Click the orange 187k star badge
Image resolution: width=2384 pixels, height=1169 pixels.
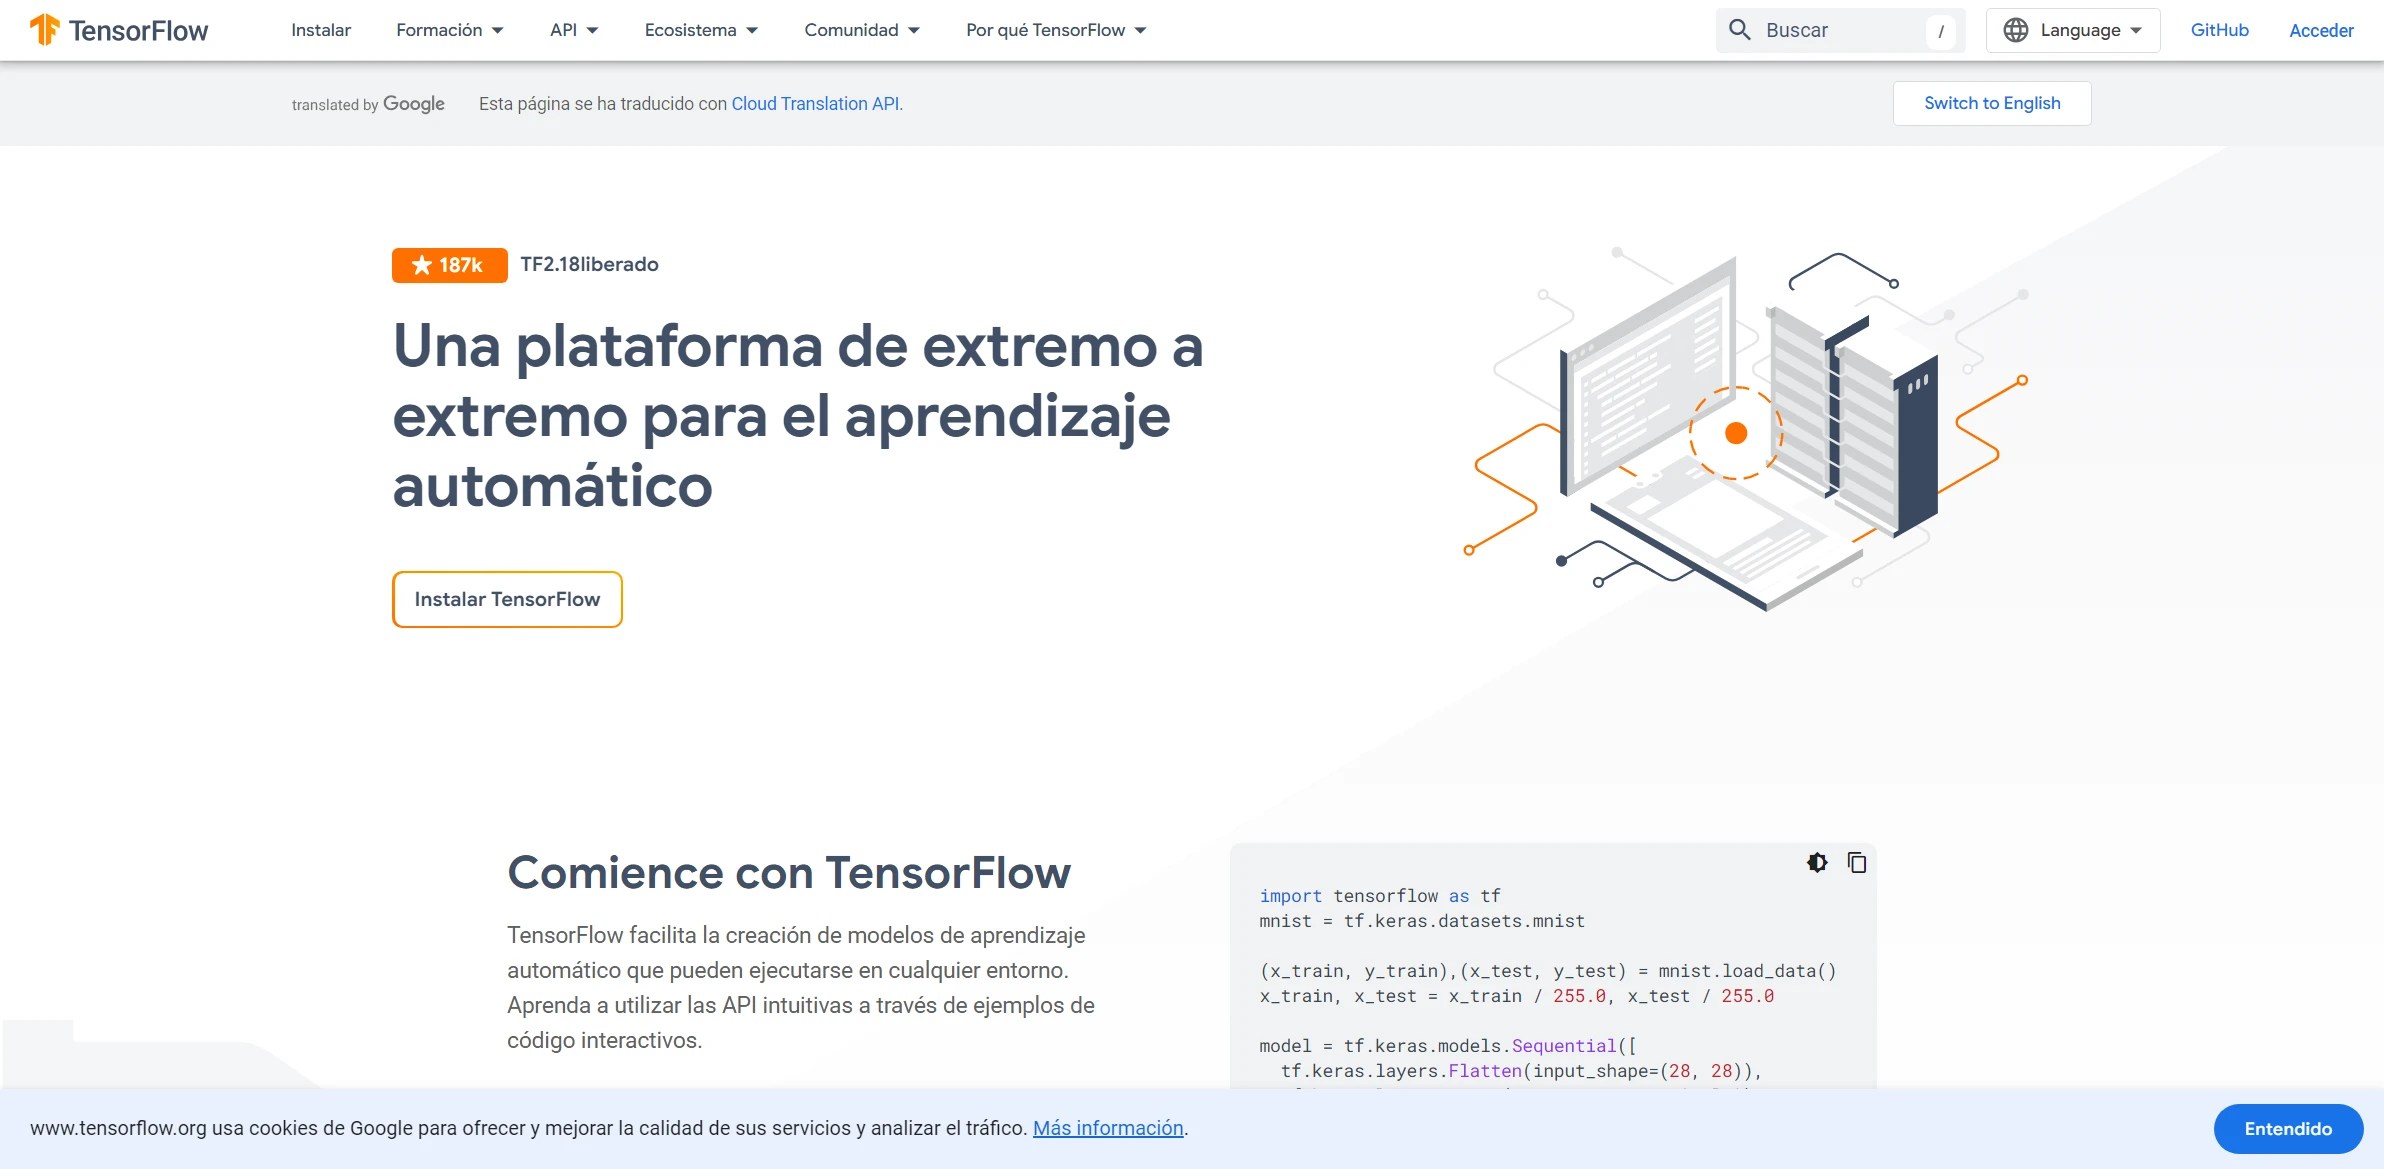click(x=449, y=265)
